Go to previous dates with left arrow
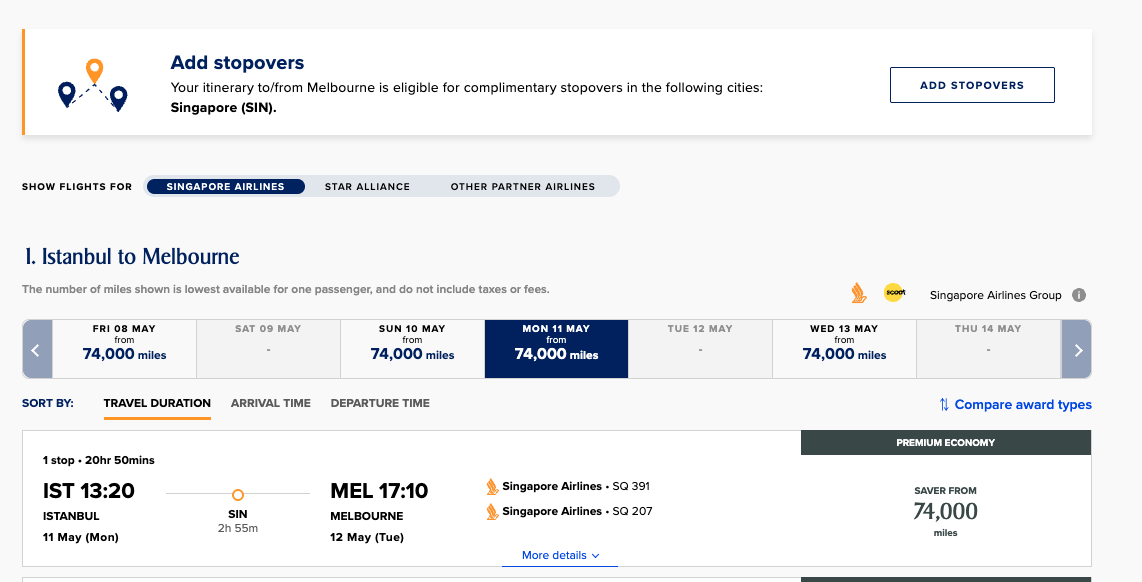The height and width of the screenshot is (582, 1142). click(37, 349)
